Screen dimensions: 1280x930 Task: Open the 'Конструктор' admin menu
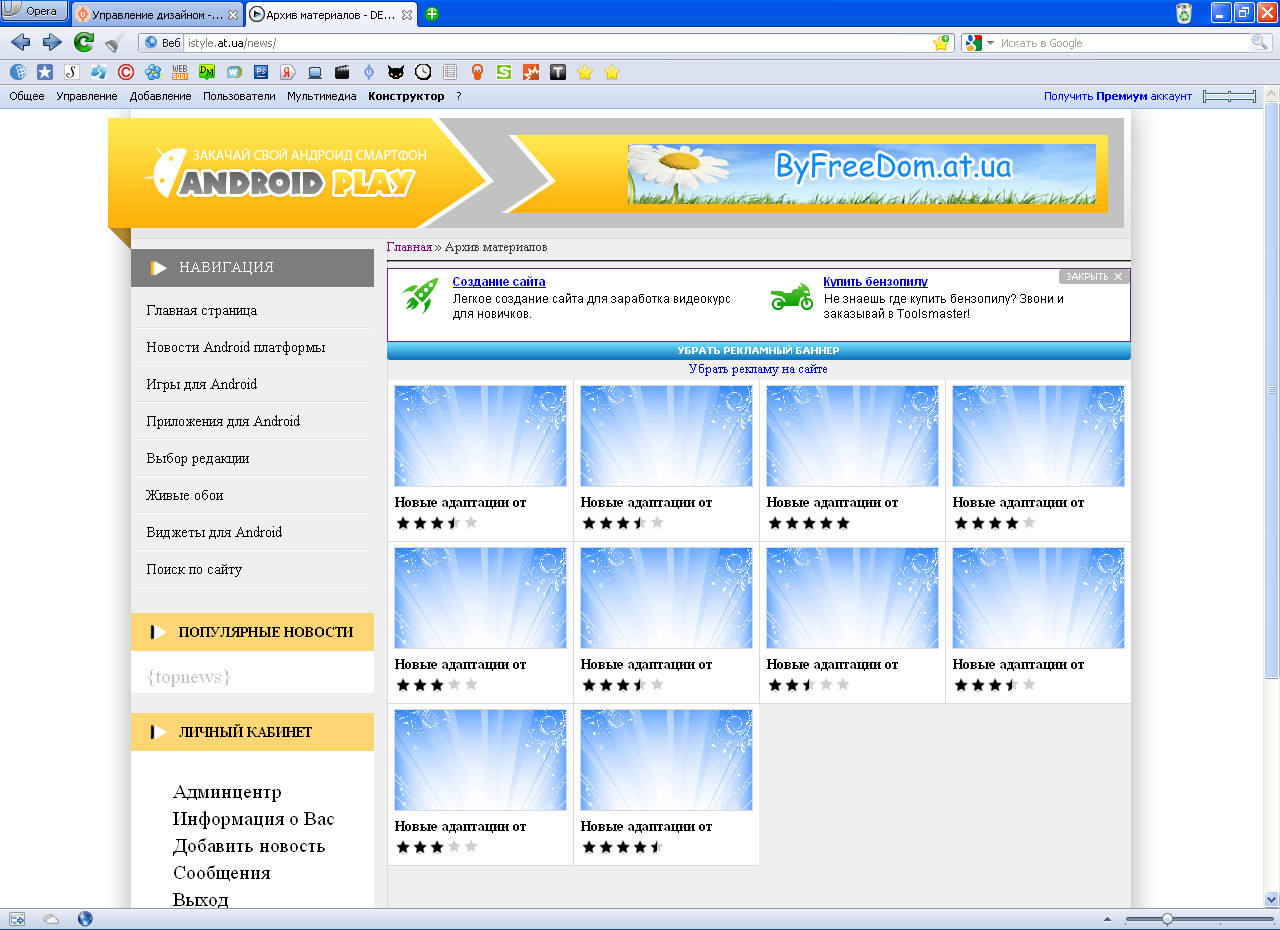pyautogui.click(x=406, y=96)
